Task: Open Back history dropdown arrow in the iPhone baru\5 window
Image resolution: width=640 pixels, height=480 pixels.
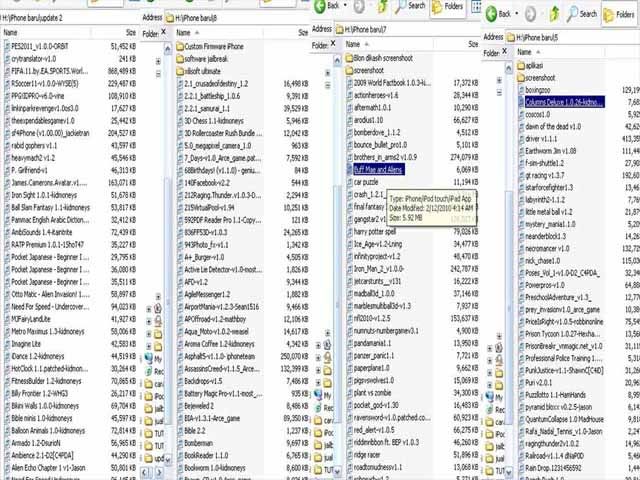Action: (x=517, y=14)
